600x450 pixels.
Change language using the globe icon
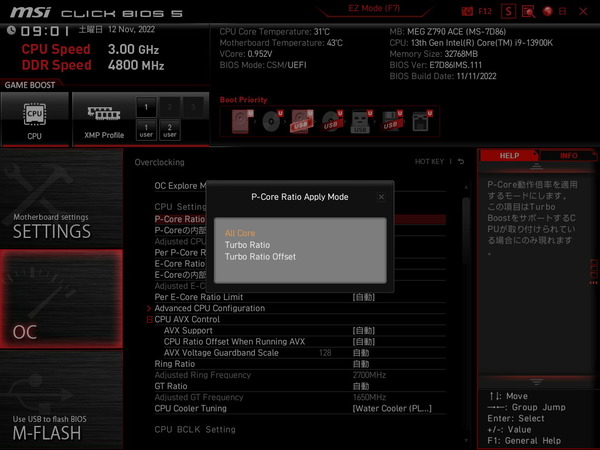pos(548,11)
